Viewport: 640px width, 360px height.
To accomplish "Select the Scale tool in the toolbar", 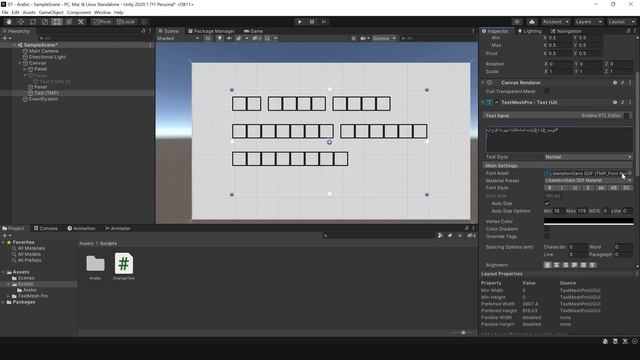I will click(x=45, y=22).
